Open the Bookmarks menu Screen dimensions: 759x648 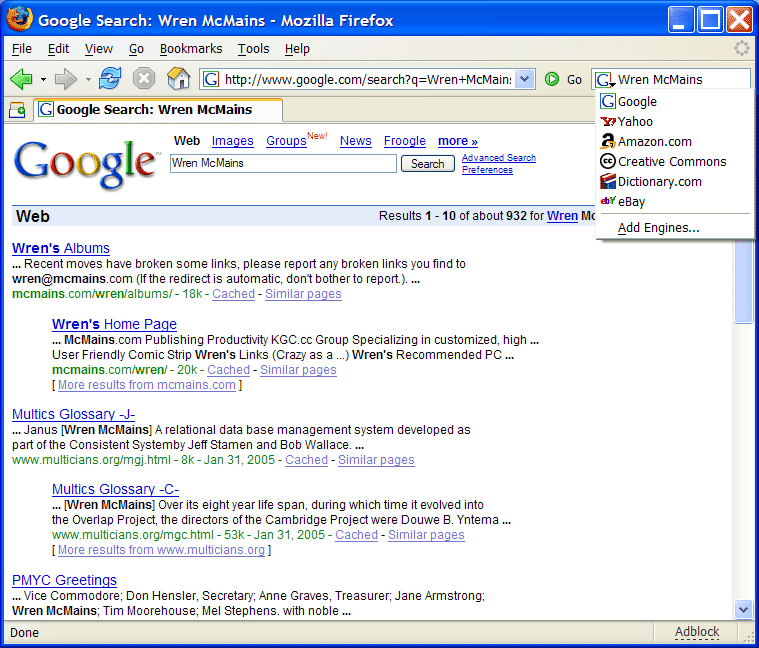191,49
